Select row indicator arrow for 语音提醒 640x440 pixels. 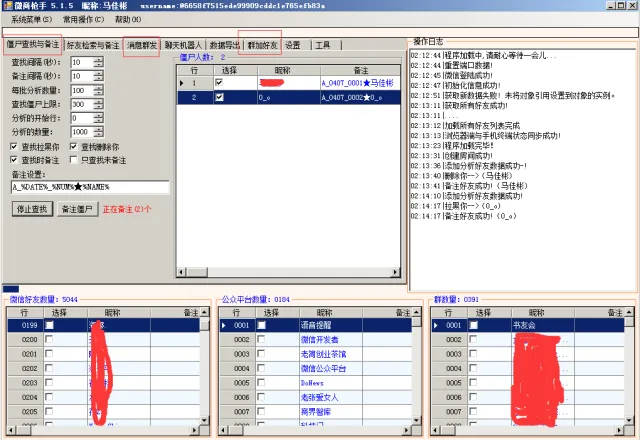(x=224, y=325)
